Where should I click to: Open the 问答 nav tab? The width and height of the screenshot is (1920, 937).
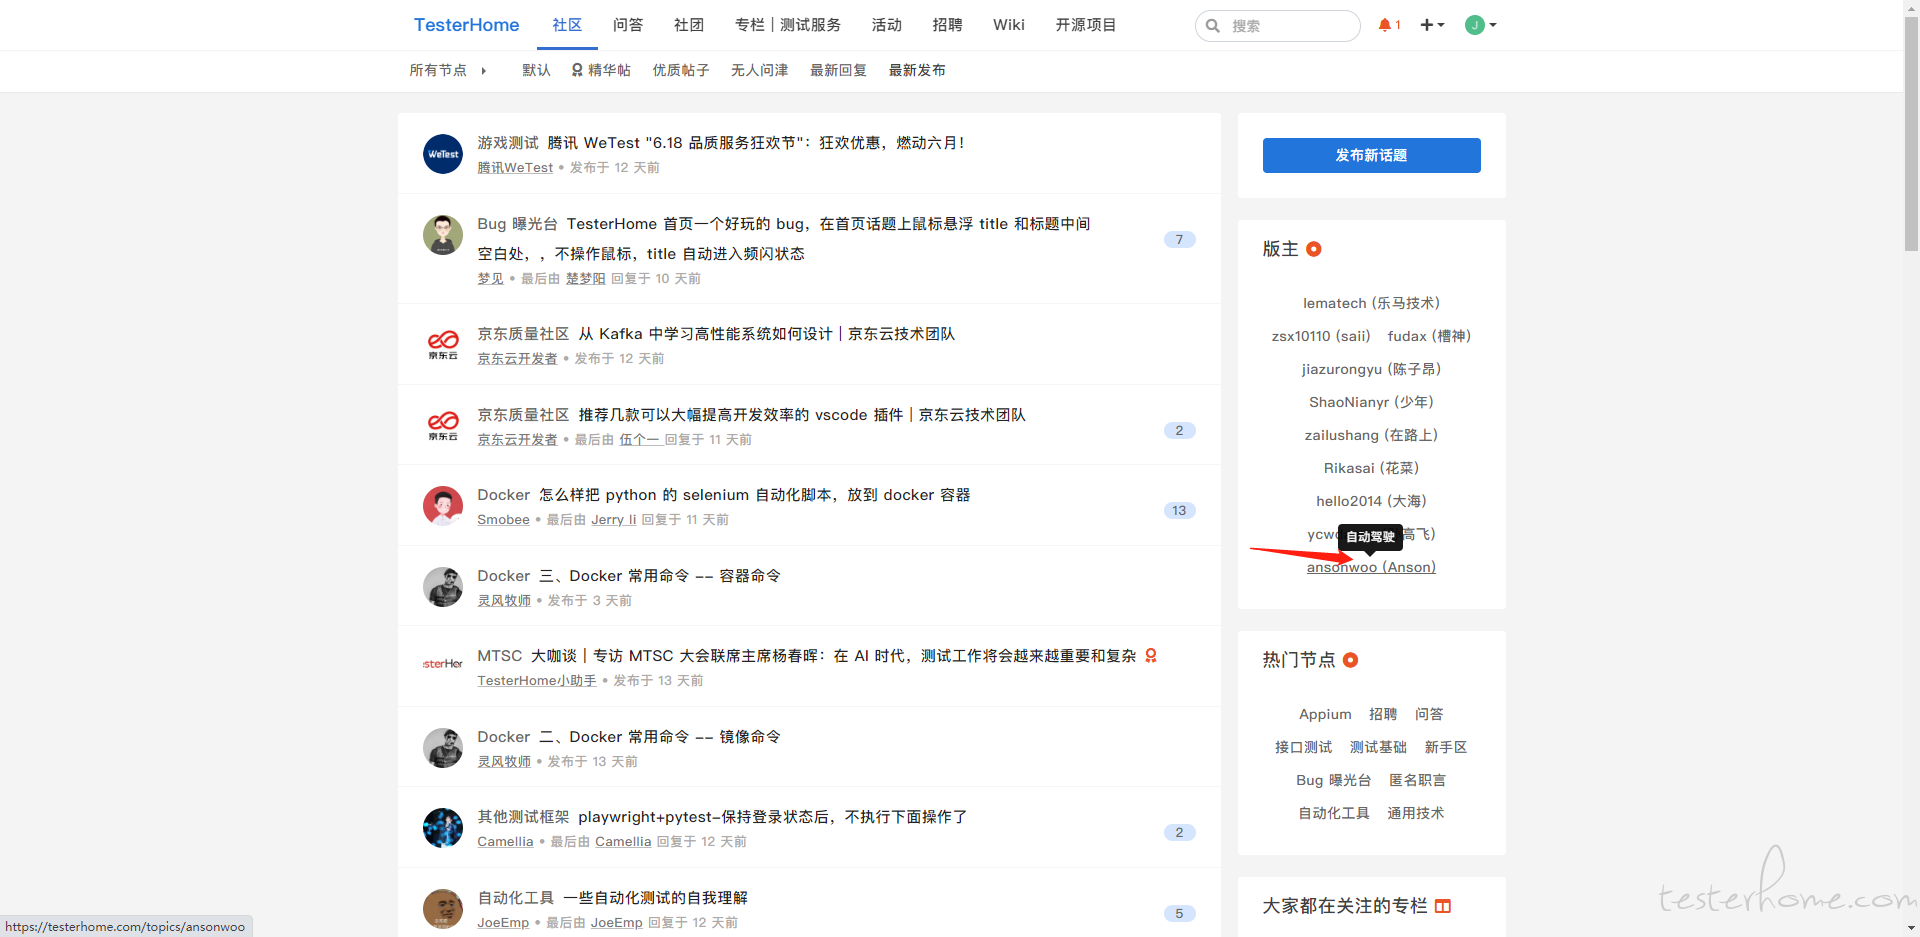628,25
